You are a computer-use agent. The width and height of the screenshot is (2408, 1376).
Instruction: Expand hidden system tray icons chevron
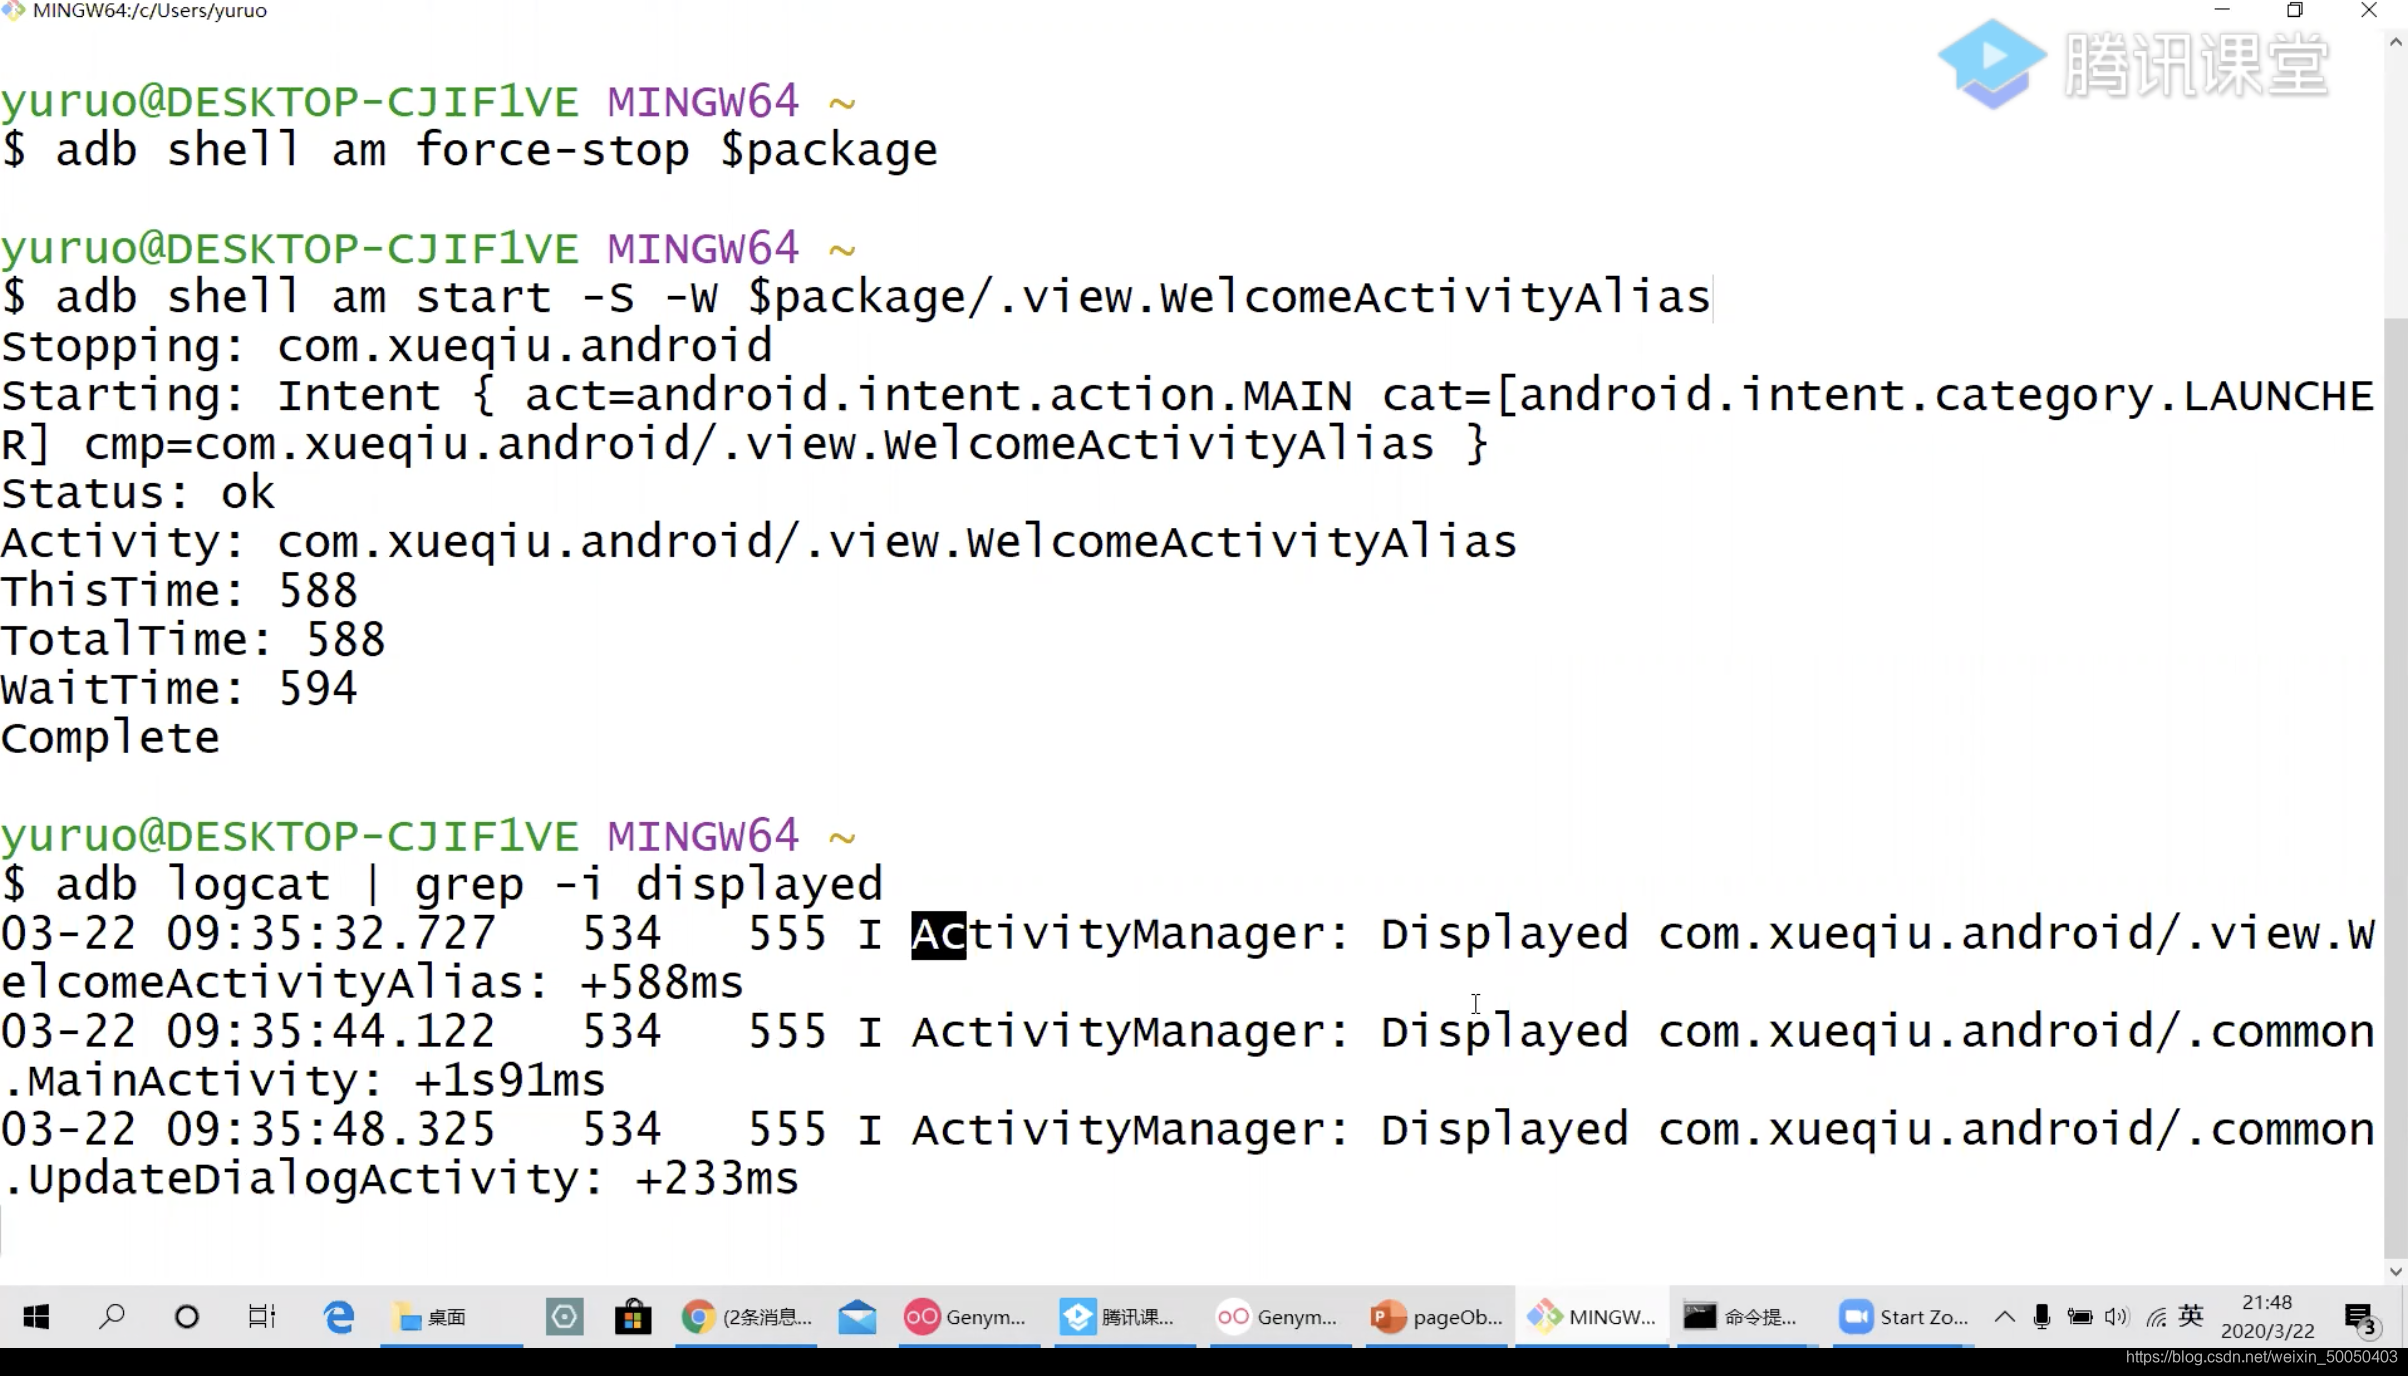(2005, 1317)
